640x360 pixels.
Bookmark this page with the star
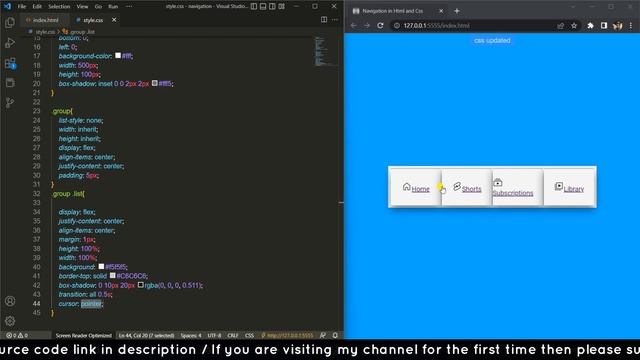point(574,25)
